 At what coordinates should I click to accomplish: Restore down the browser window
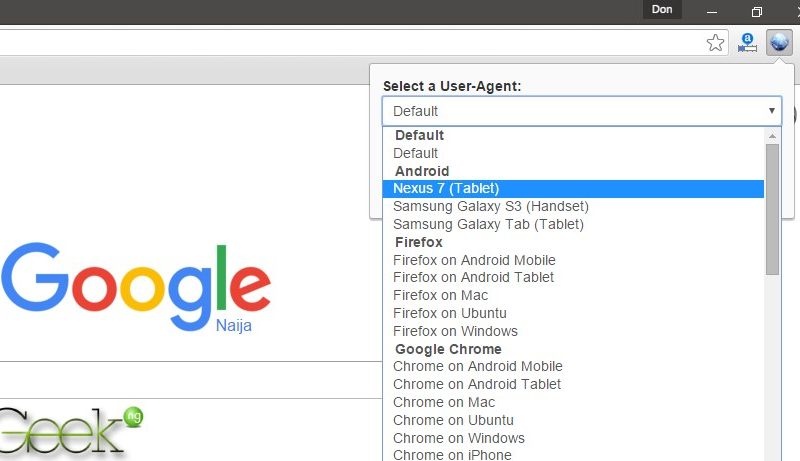point(757,11)
